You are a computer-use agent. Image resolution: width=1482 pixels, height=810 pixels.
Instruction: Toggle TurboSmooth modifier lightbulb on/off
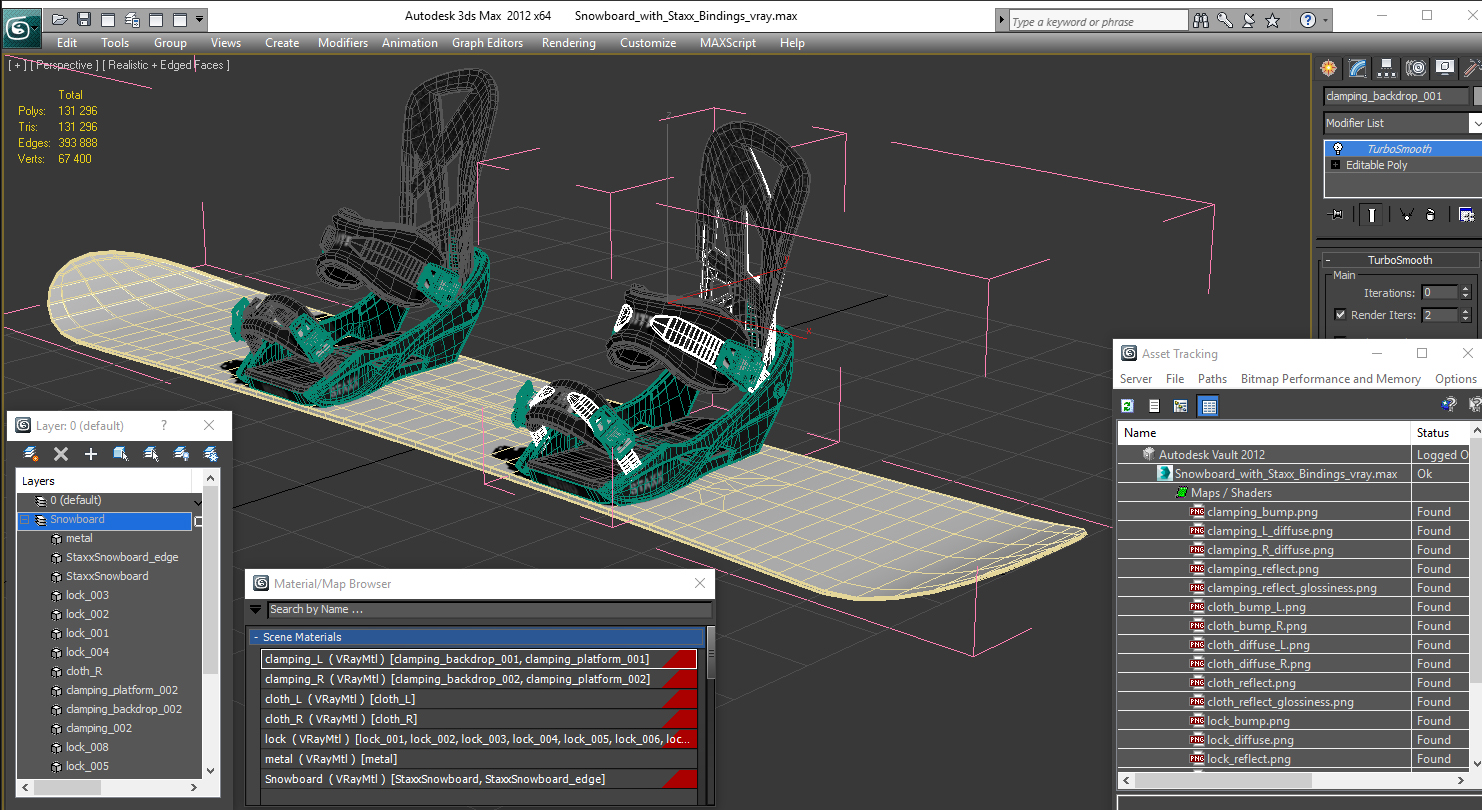coord(1337,149)
